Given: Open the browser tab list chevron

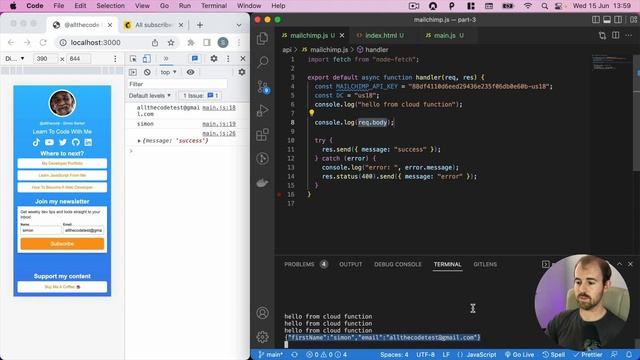Looking at the screenshot, I should point(239,25).
